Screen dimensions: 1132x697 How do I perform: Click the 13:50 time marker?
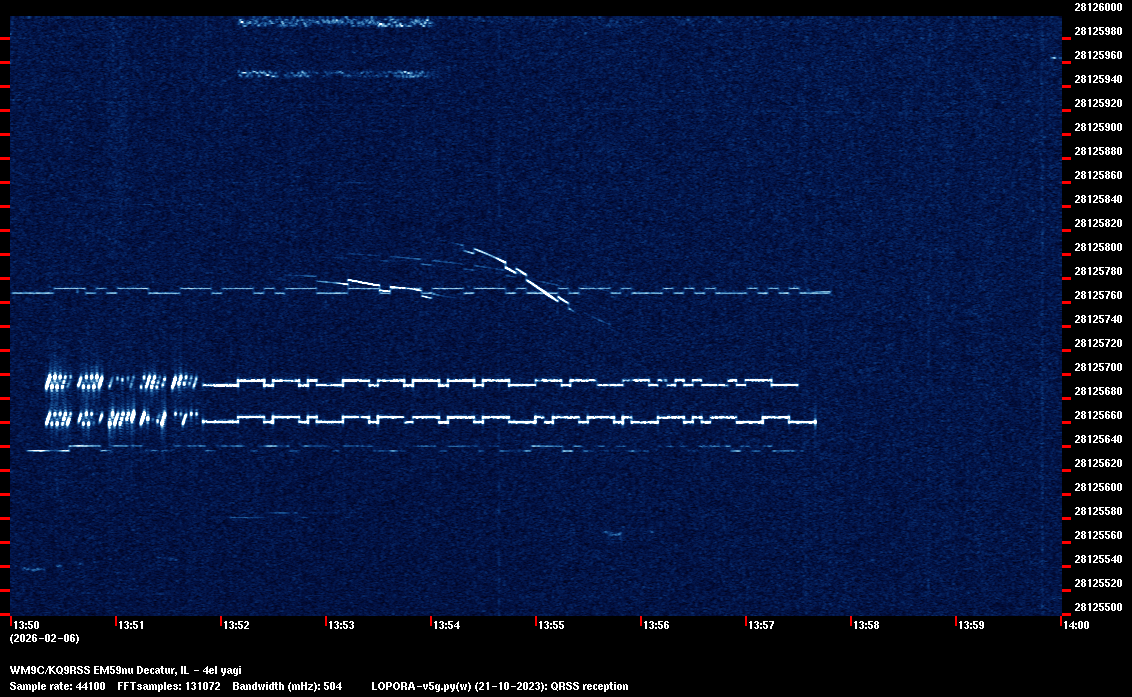click(26, 625)
